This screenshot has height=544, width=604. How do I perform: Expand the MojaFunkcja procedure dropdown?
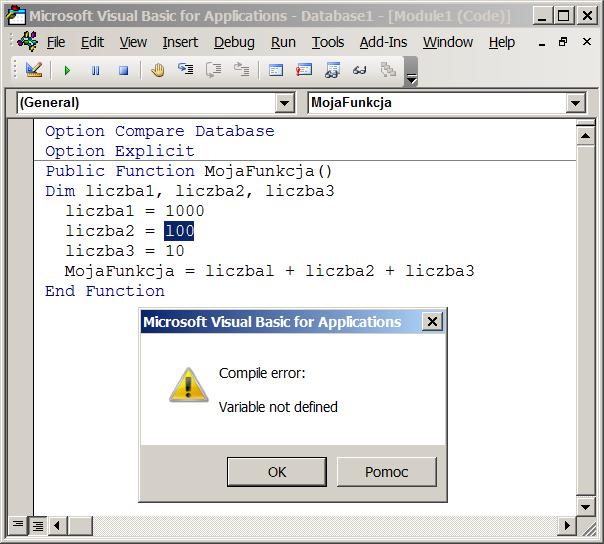click(x=575, y=103)
